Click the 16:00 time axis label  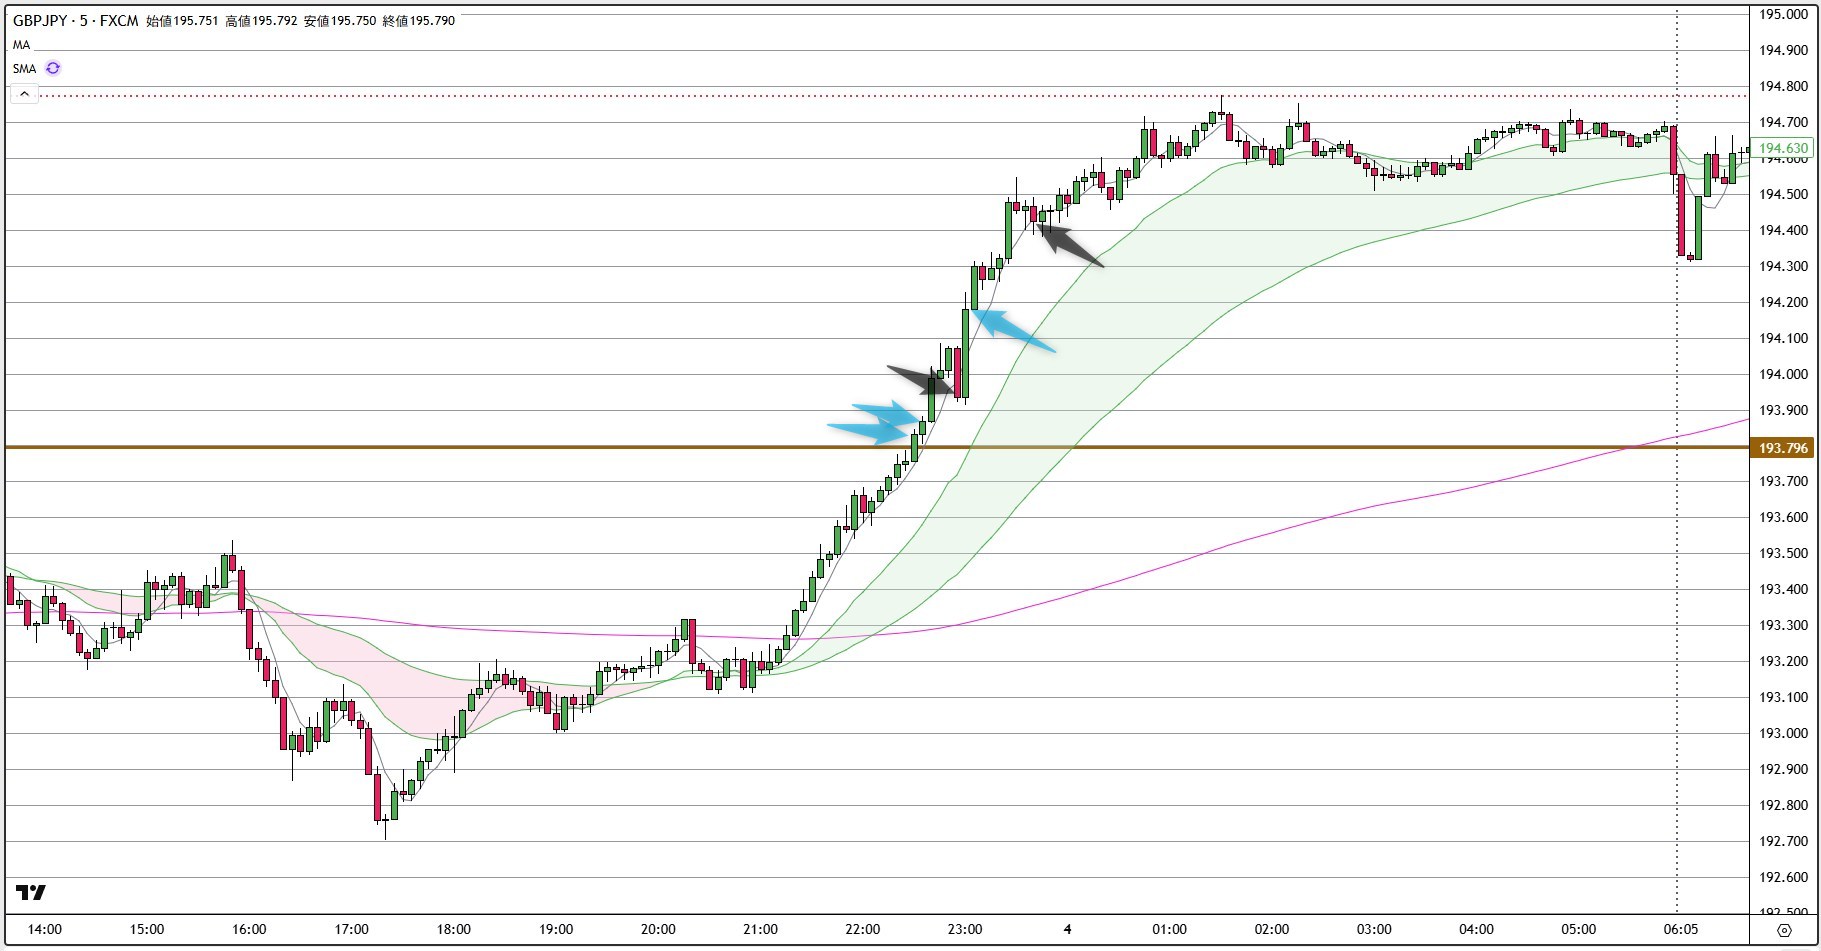tap(249, 929)
